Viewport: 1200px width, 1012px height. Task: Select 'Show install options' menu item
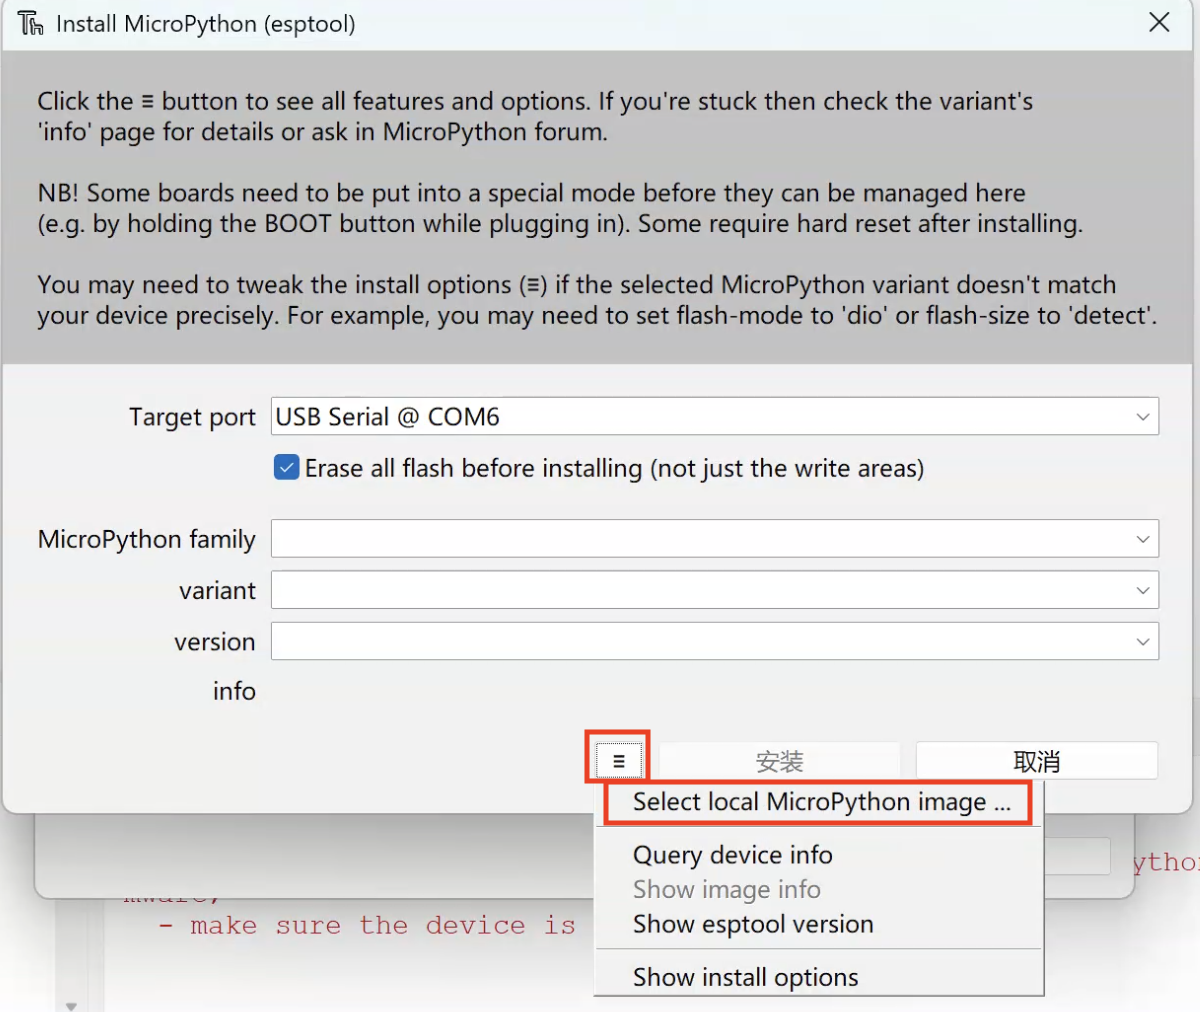744,976
